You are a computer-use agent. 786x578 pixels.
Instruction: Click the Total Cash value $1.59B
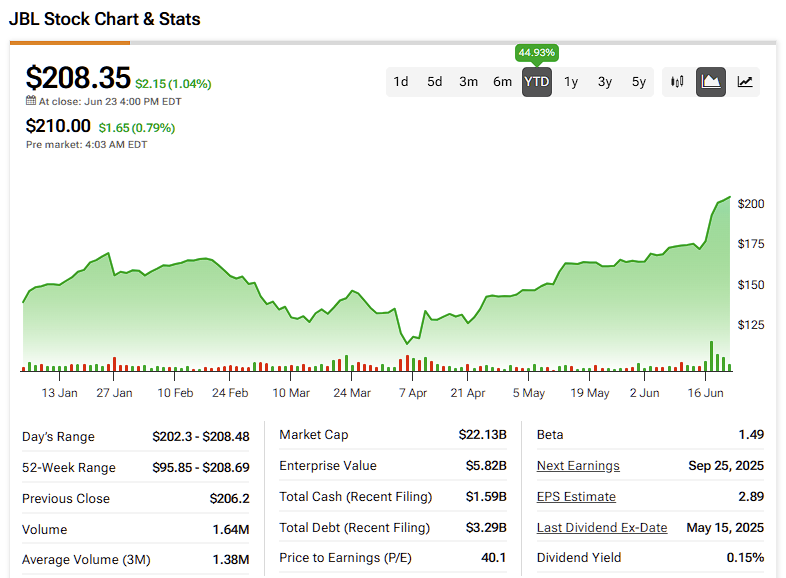[486, 497]
